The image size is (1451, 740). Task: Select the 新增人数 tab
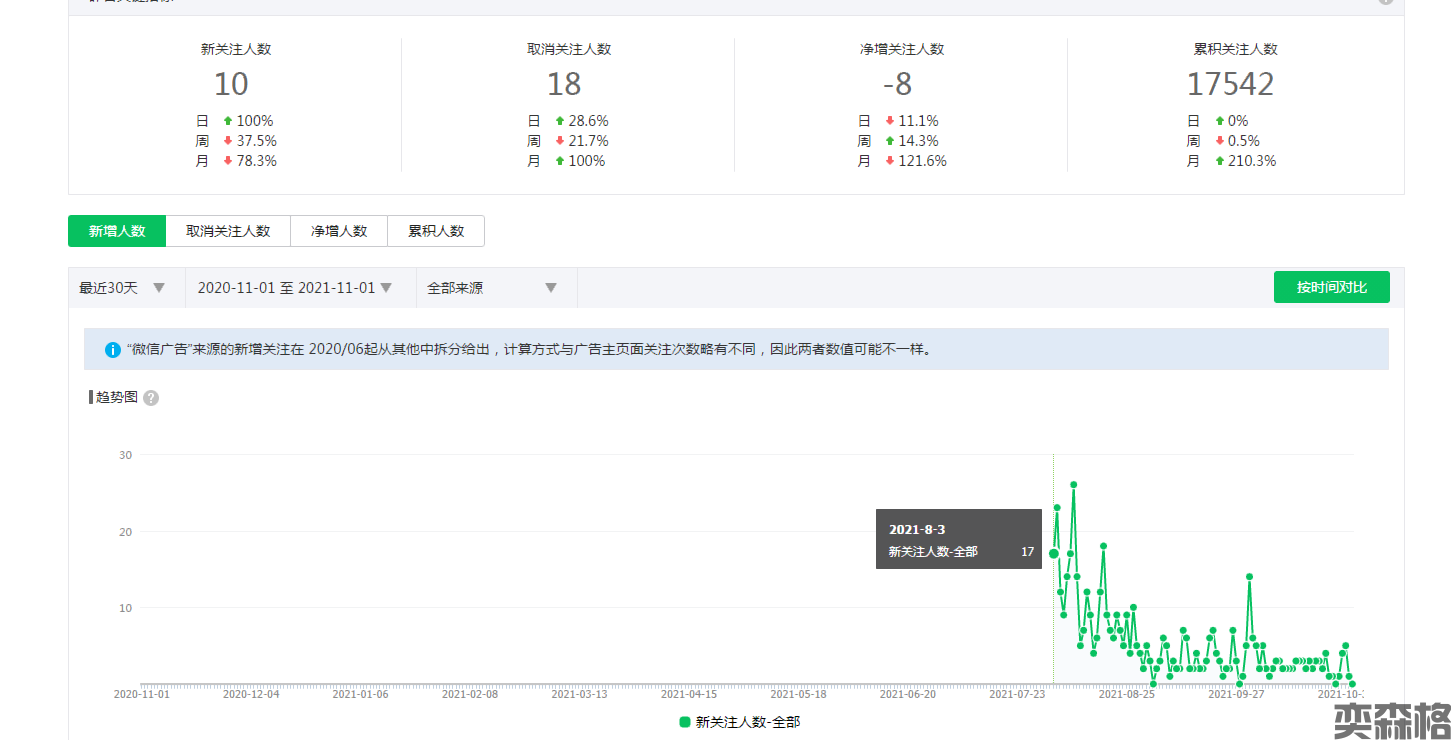pyautogui.click(x=117, y=231)
